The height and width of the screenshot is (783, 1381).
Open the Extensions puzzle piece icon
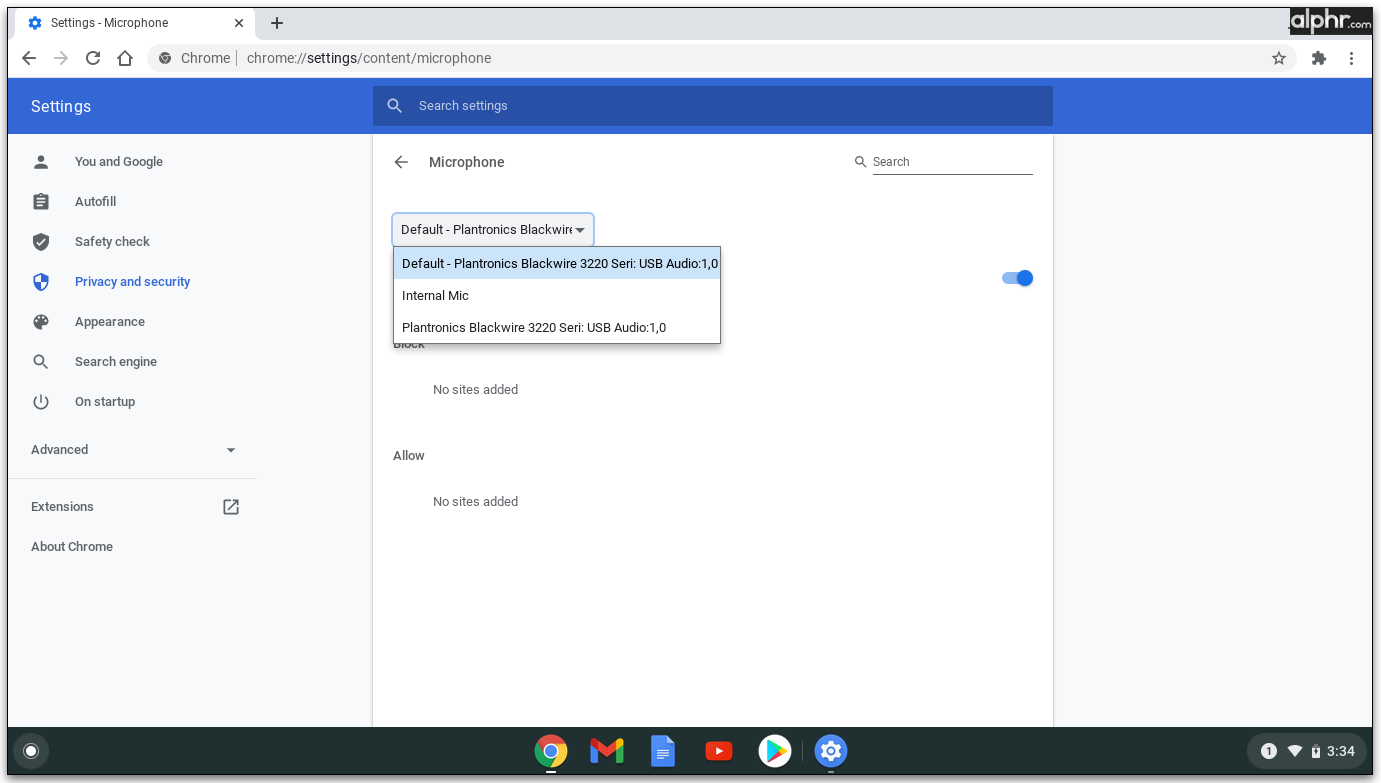pos(1318,58)
